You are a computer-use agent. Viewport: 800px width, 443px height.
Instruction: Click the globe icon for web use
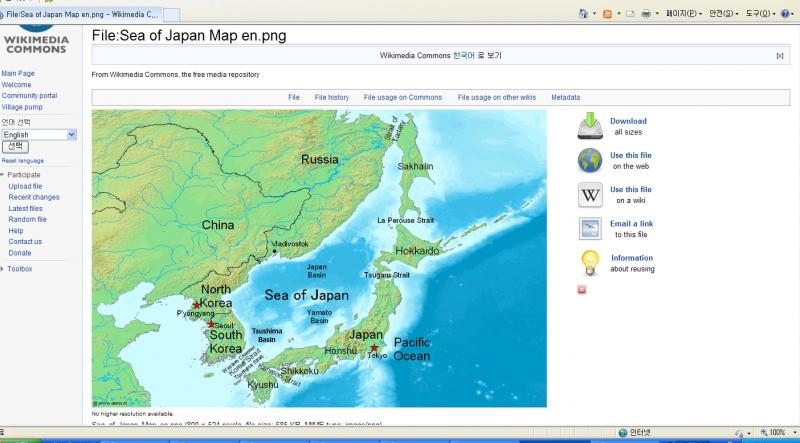coord(590,160)
